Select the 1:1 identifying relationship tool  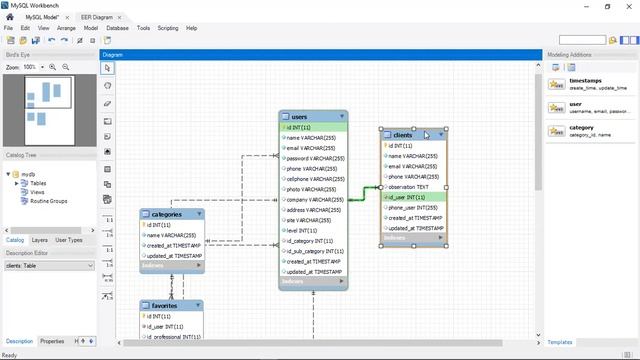click(107, 249)
